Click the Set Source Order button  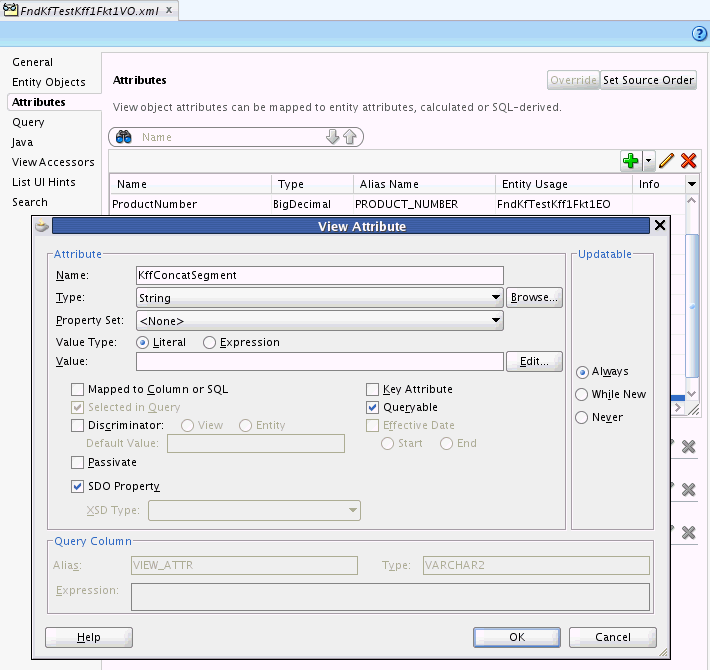coord(648,80)
